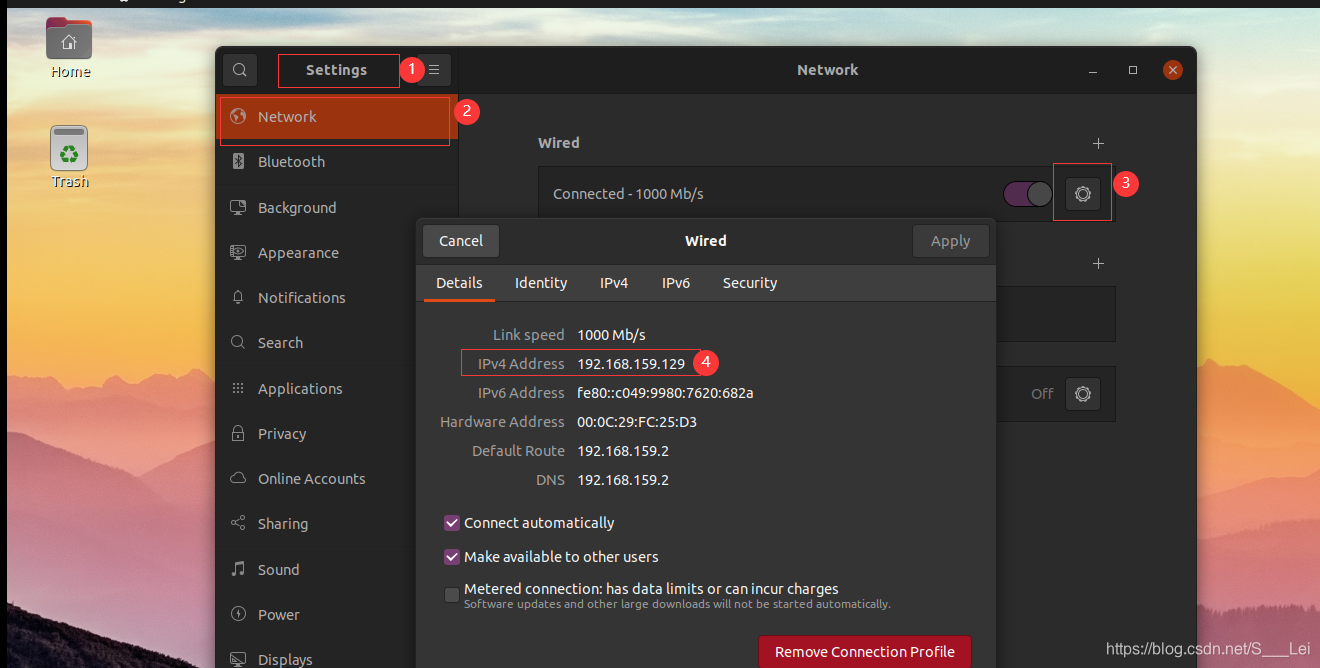Click the Displays icon in sidebar

[x=238, y=659]
